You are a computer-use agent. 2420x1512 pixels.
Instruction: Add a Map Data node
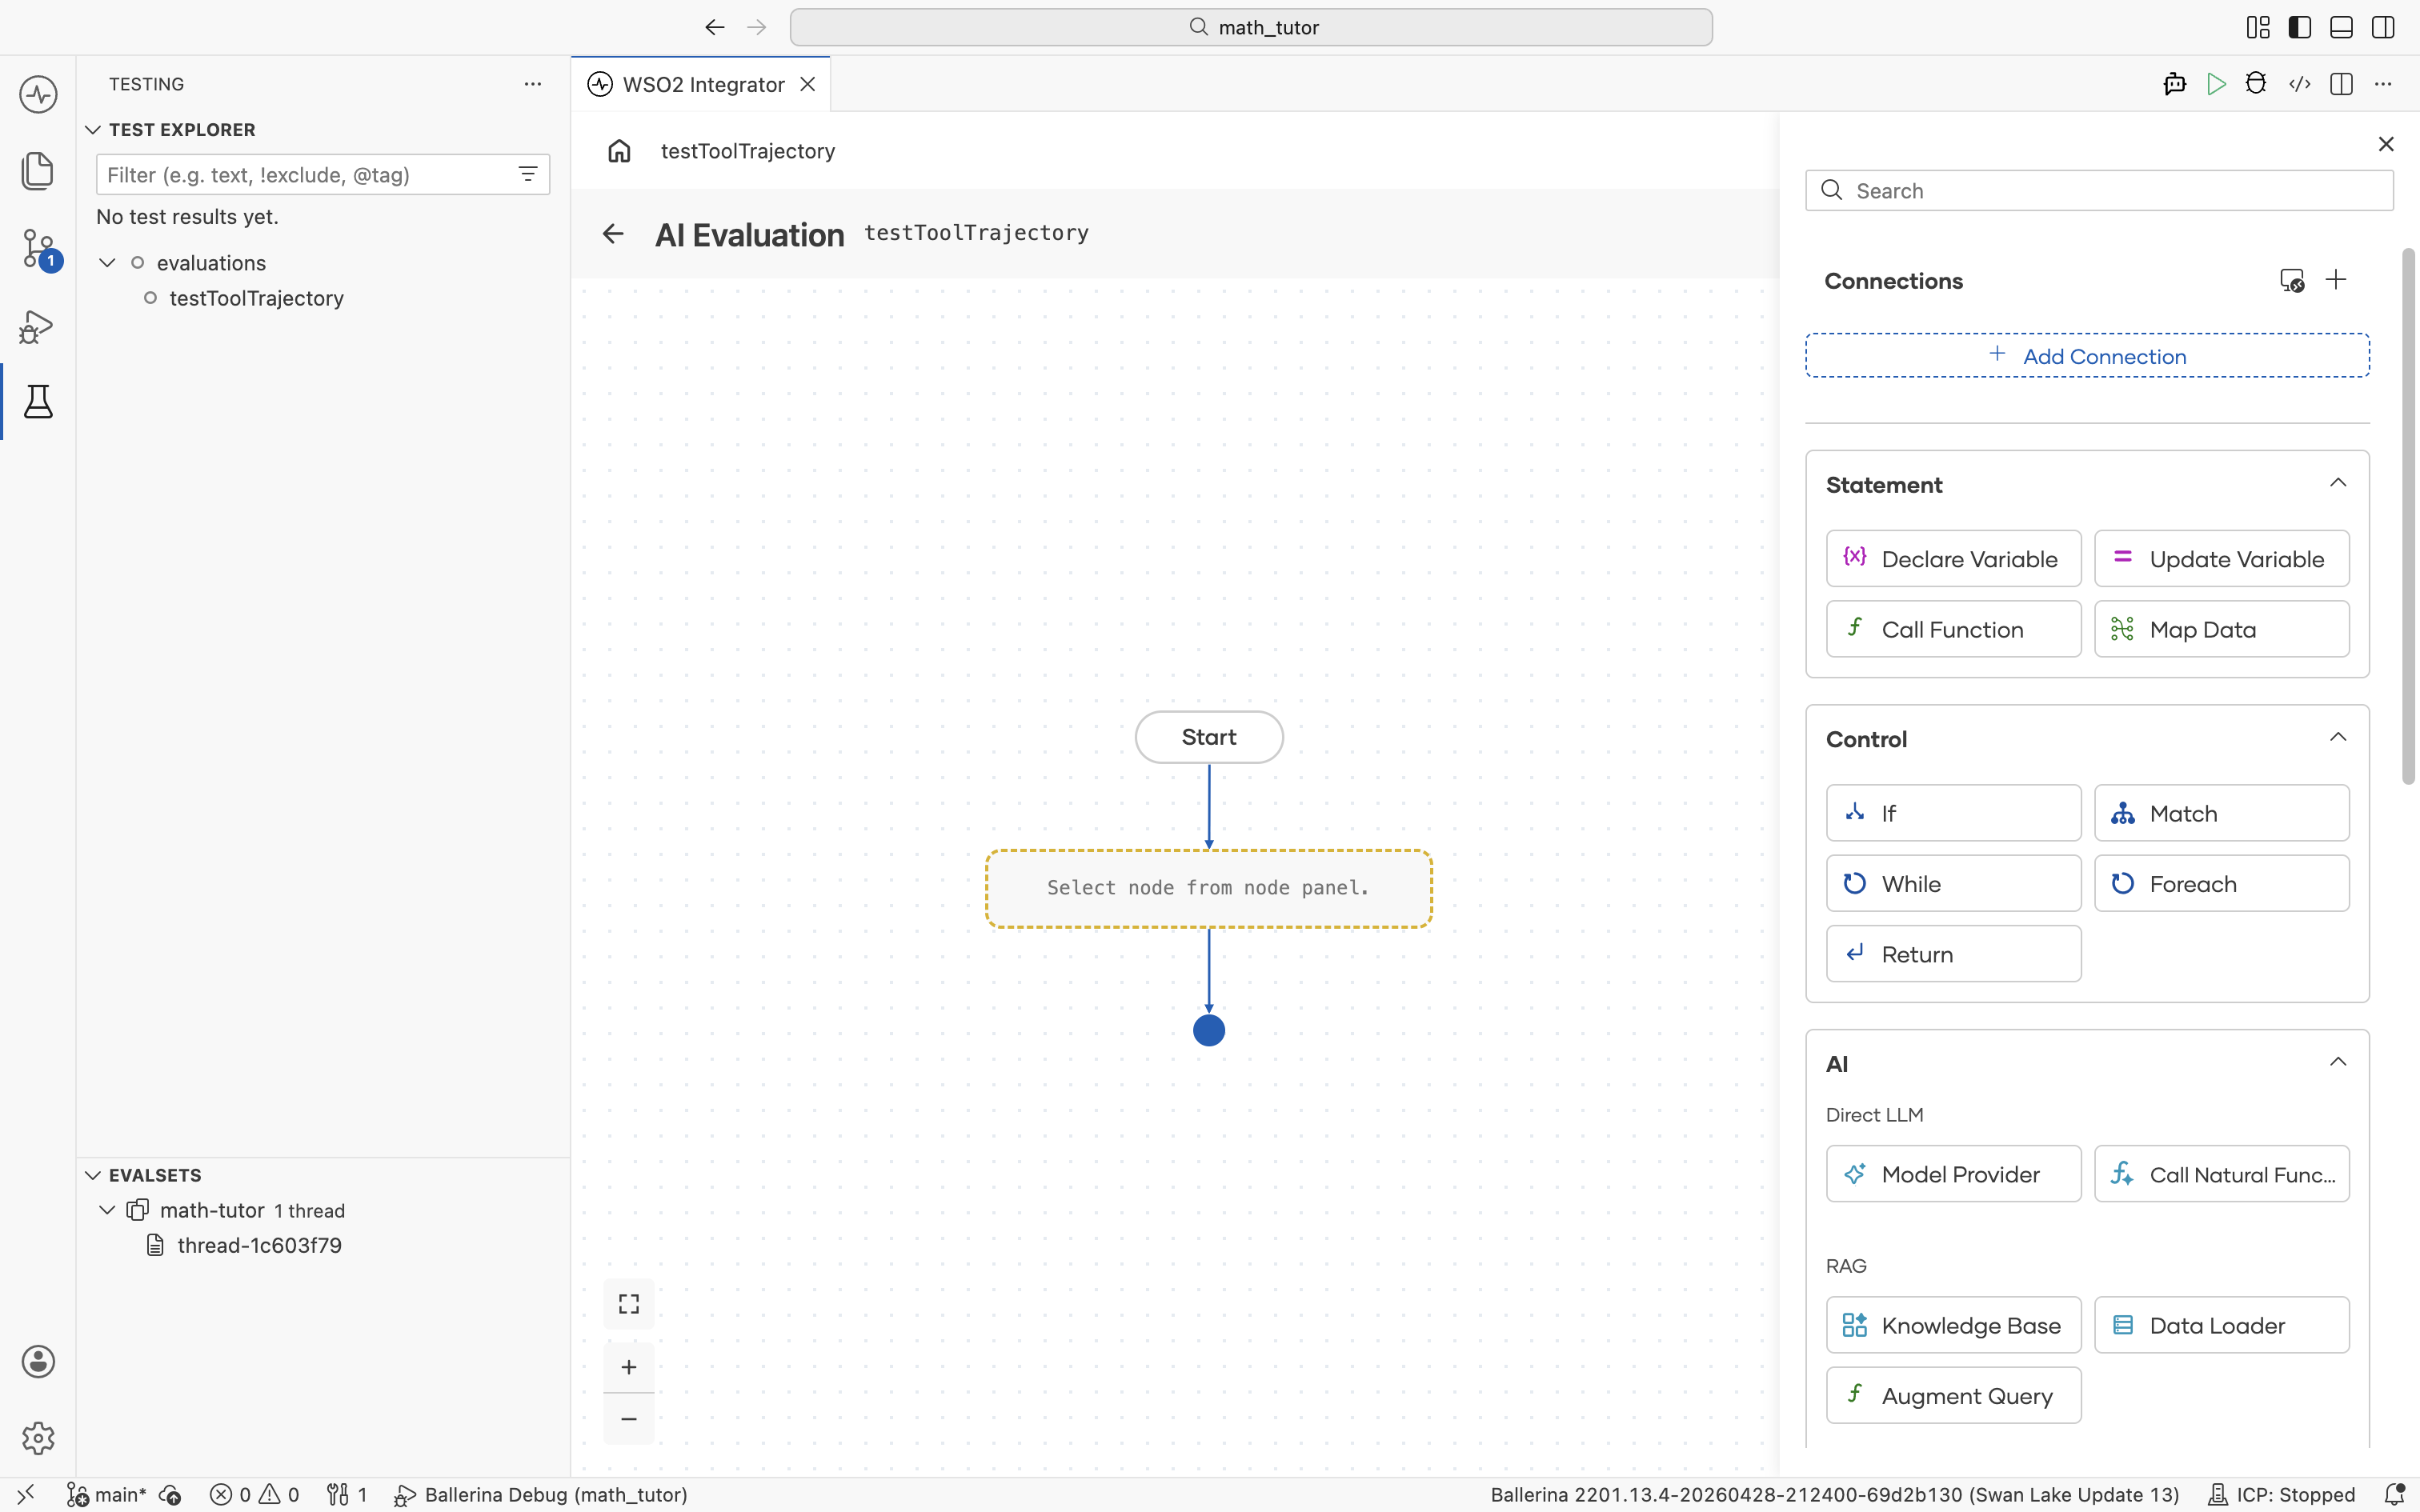tap(2222, 629)
